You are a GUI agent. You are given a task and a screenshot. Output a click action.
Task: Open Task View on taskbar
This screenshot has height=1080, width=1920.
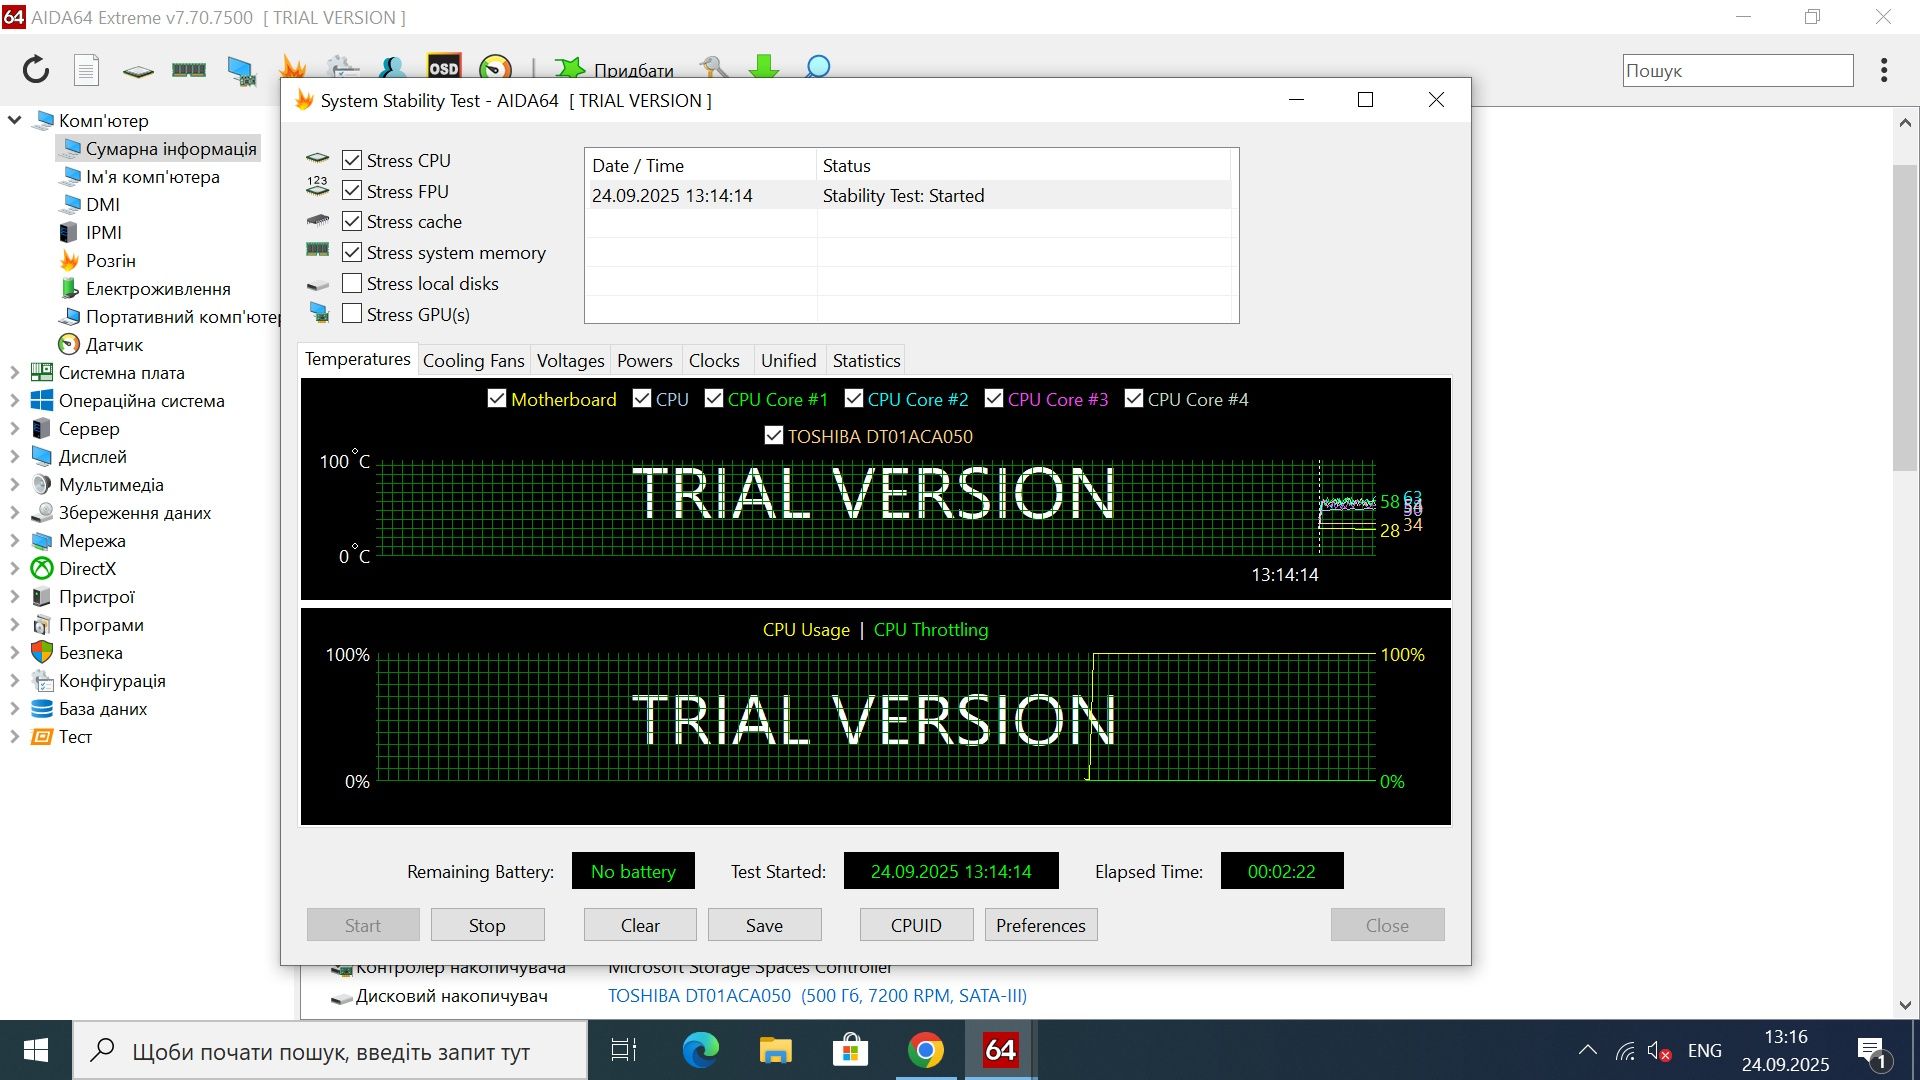click(623, 1050)
